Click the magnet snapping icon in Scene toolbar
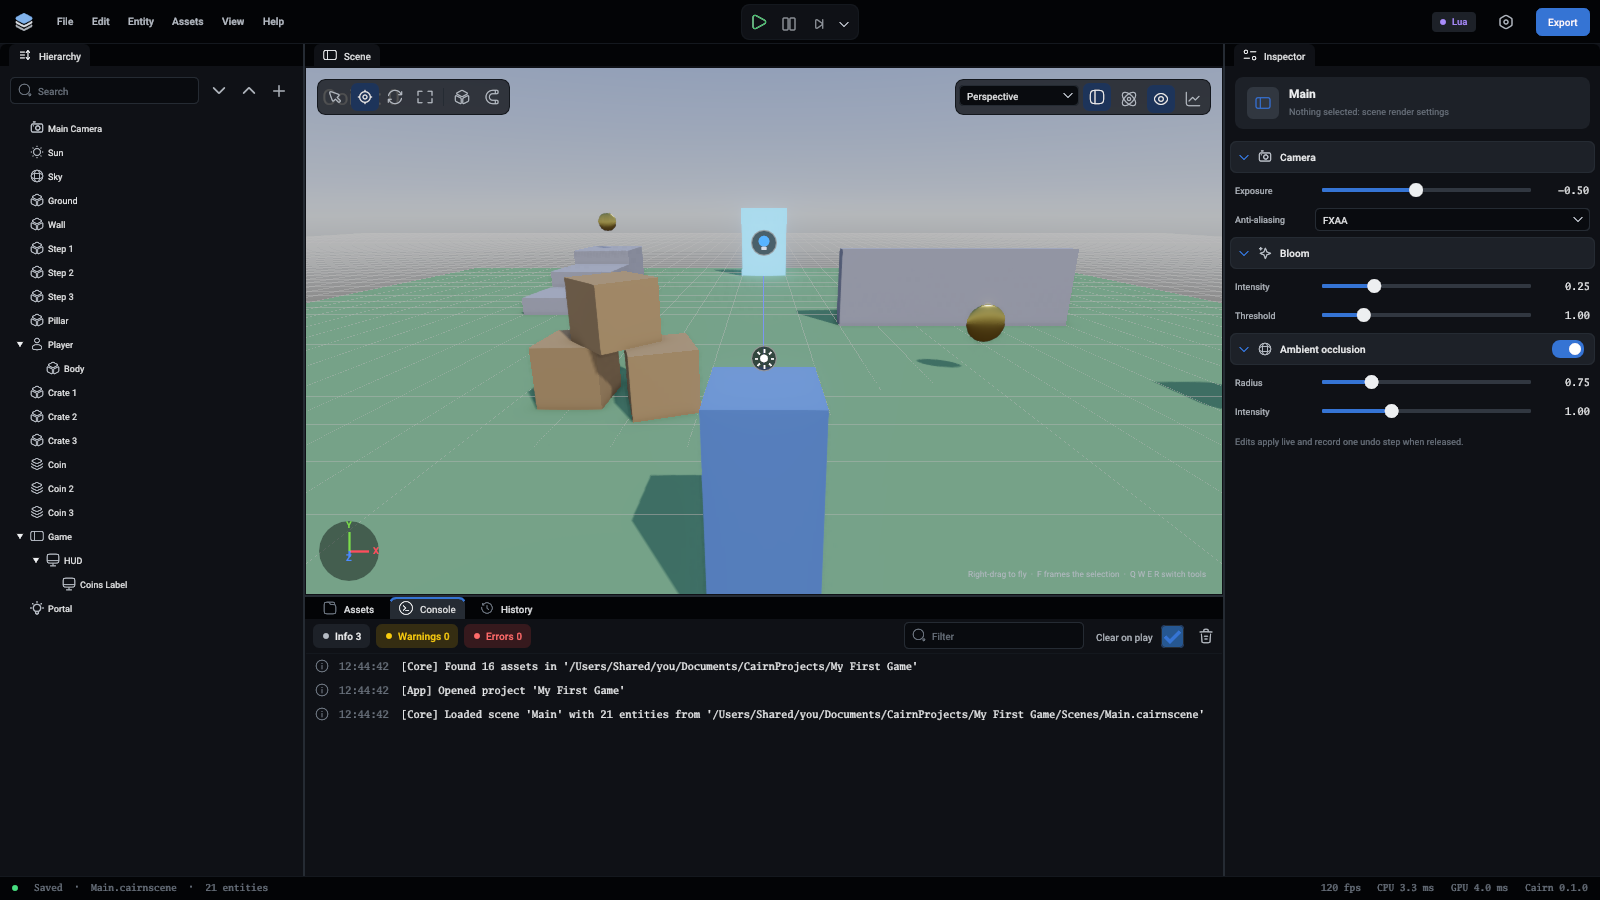The width and height of the screenshot is (1600, 900). 492,97
